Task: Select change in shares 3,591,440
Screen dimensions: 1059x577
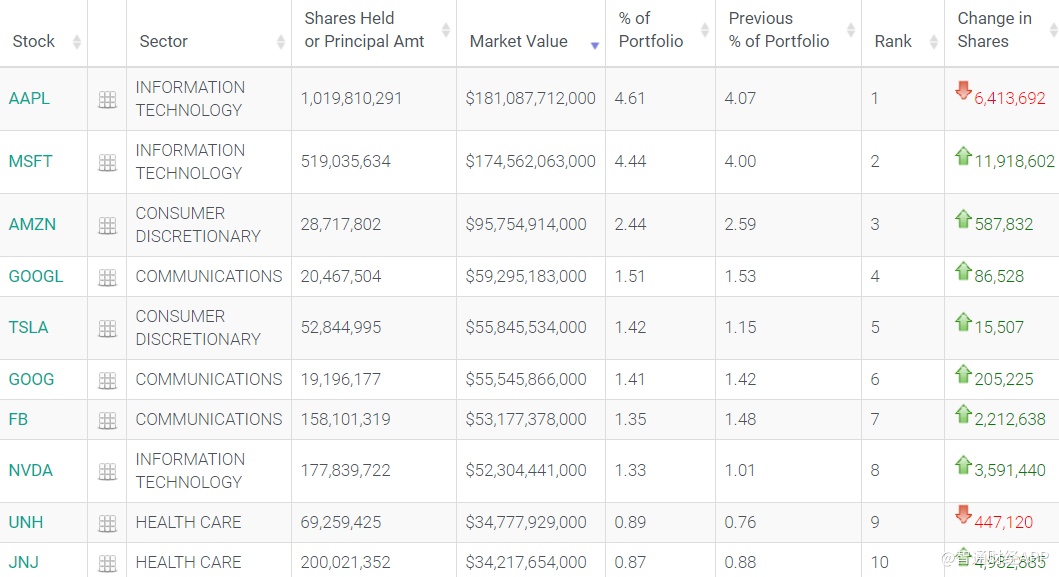Action: (1010, 470)
